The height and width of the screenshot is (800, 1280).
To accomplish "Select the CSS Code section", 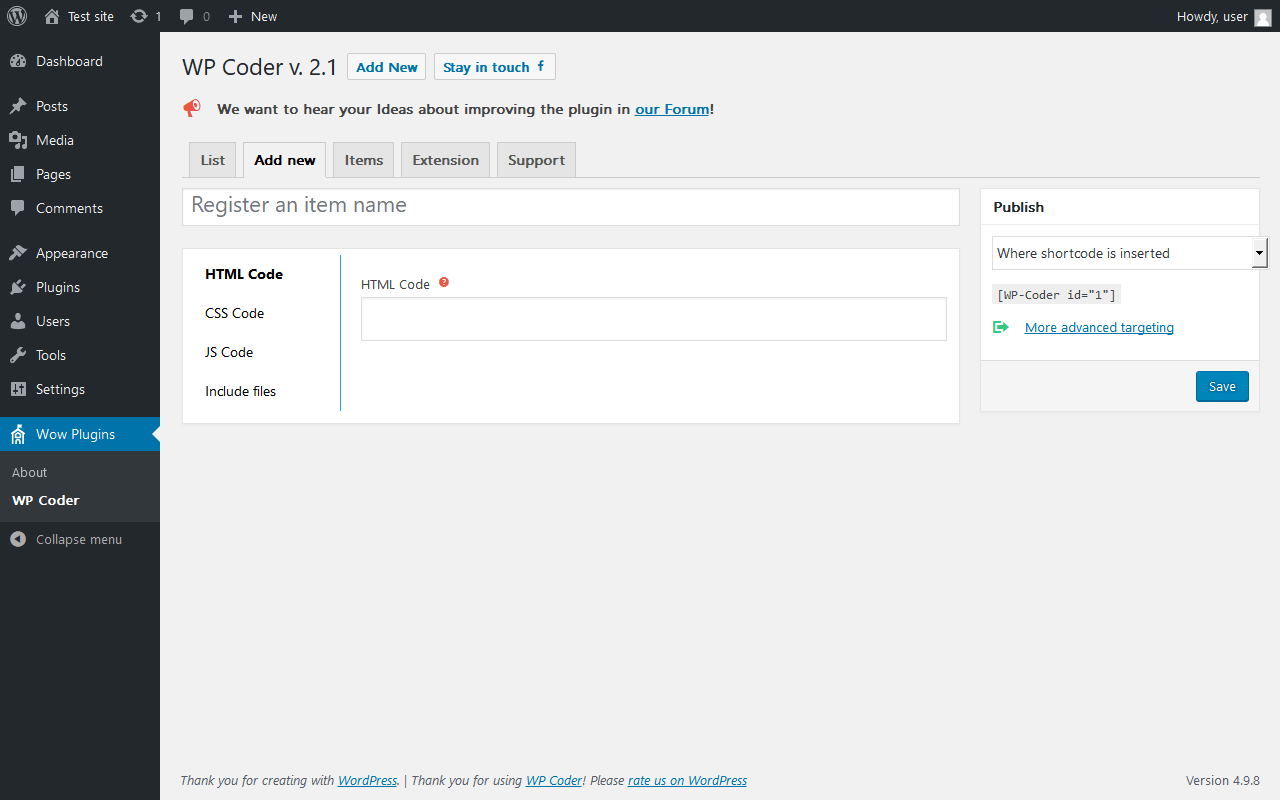I will tap(235, 313).
